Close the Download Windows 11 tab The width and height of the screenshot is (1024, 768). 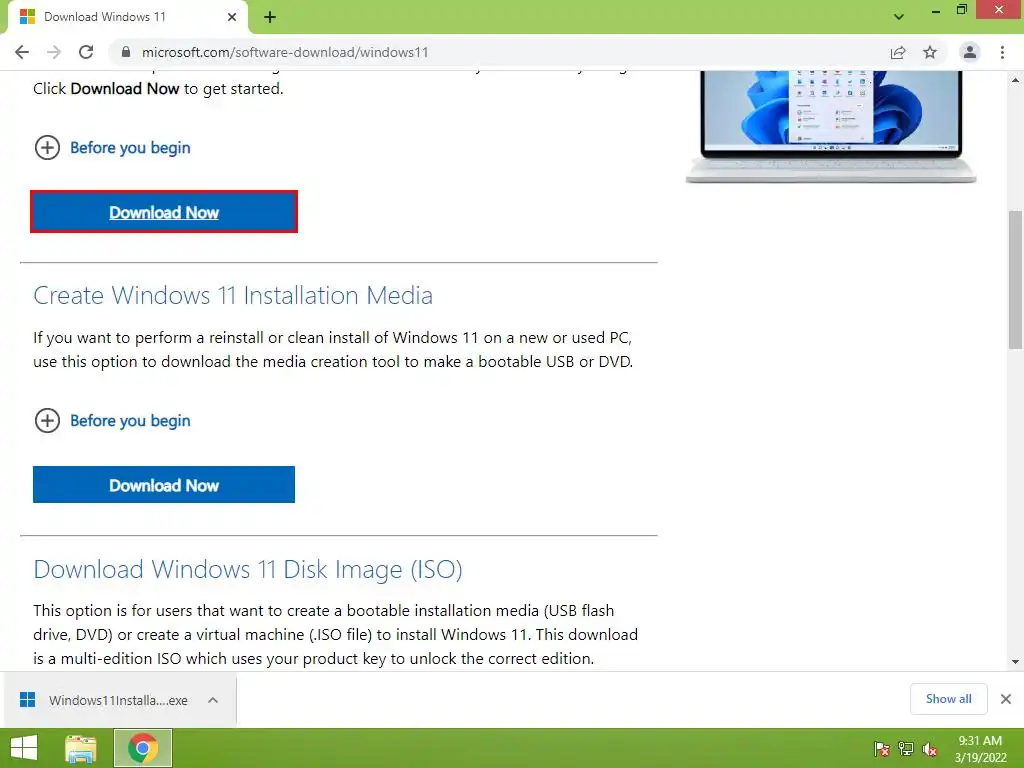[x=232, y=17]
